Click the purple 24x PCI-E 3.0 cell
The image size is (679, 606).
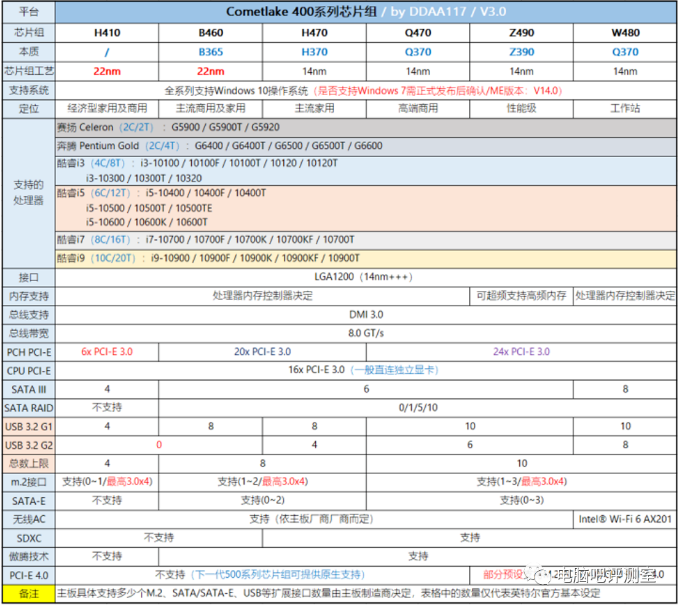point(521,352)
